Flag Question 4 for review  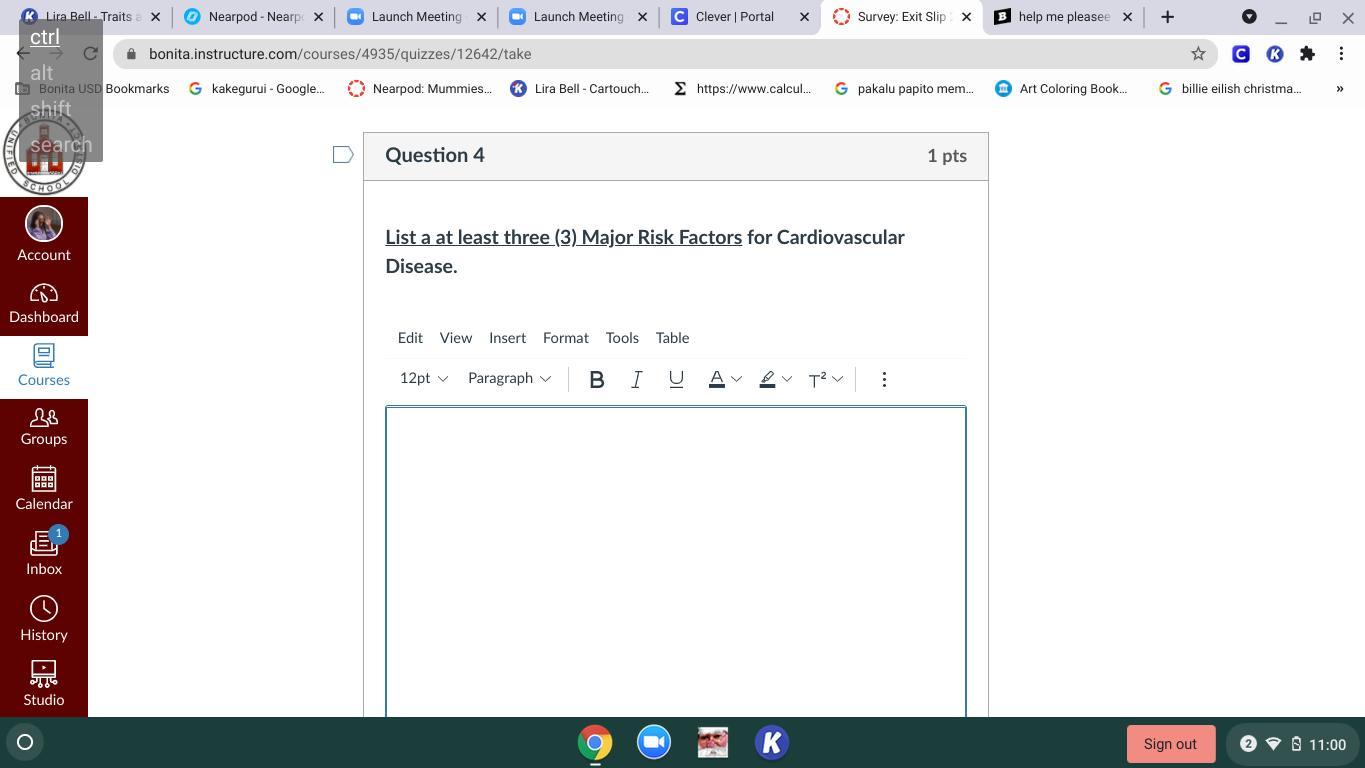[343, 155]
